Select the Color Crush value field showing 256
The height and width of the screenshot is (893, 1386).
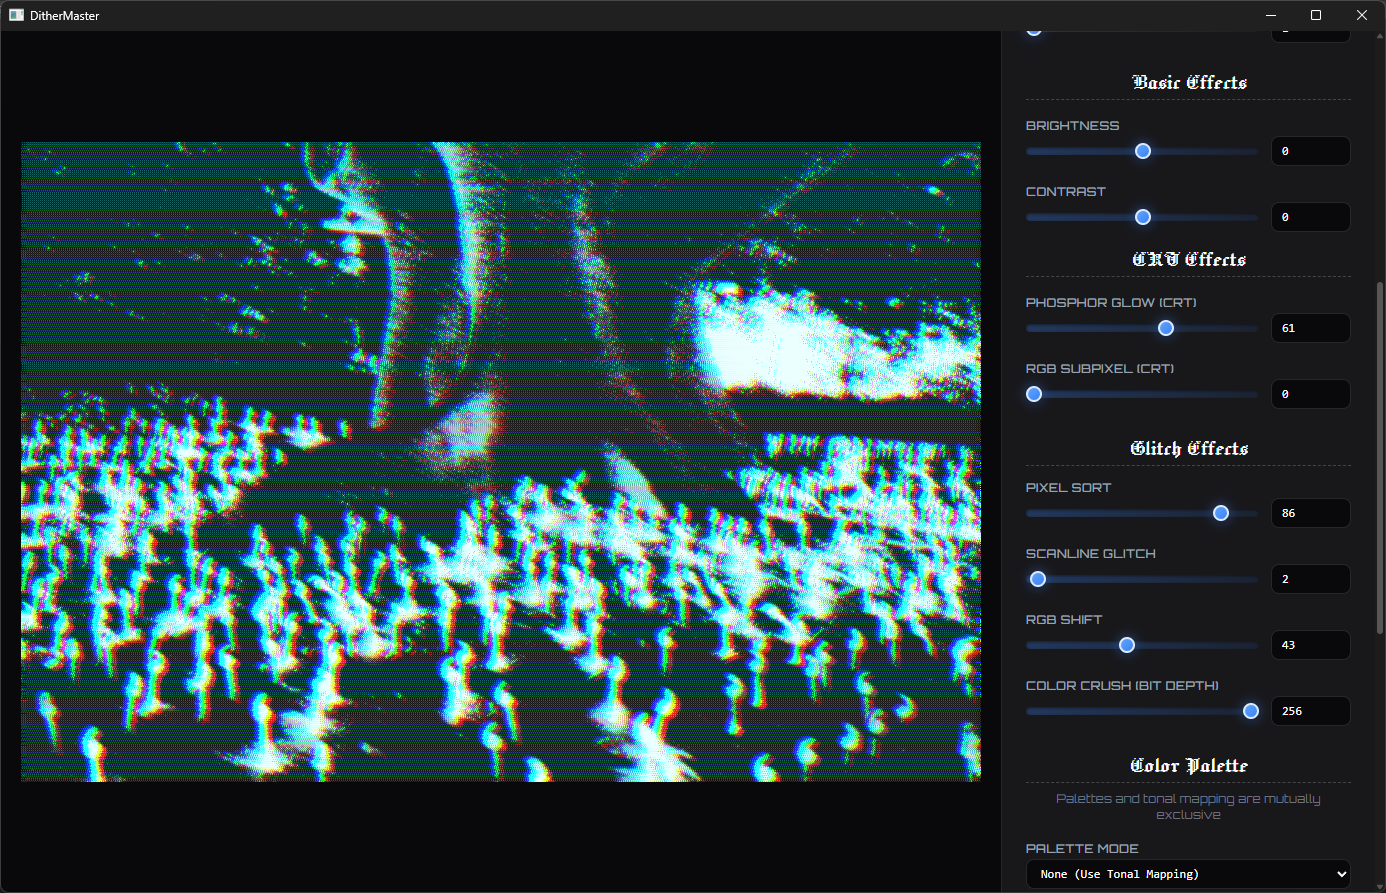[x=1310, y=711]
